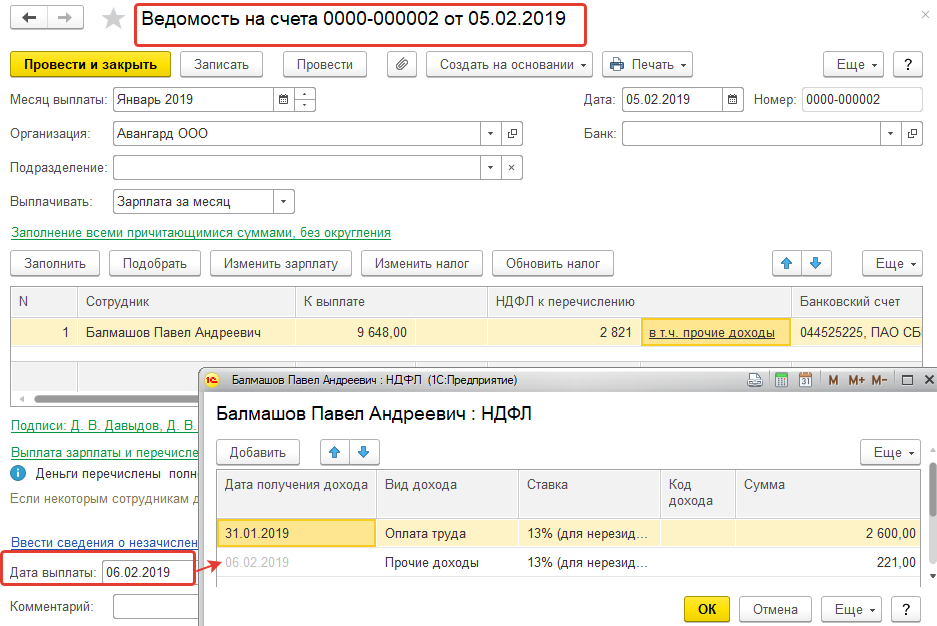Open calendar for Месяц выплаты field
The width and height of the screenshot is (937, 626).
pyautogui.click(x=283, y=100)
